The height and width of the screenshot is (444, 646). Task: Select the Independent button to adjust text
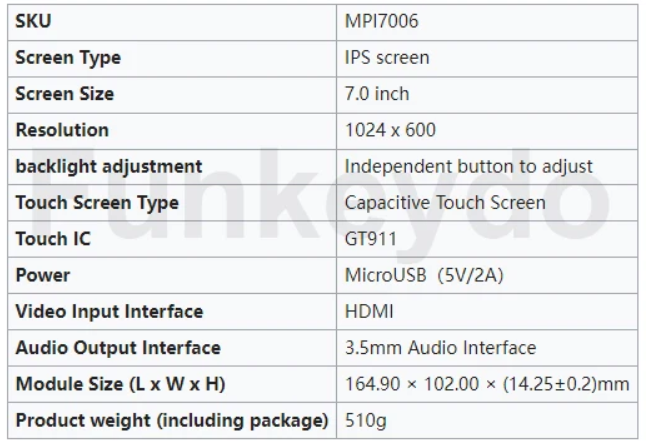pyautogui.click(x=469, y=166)
